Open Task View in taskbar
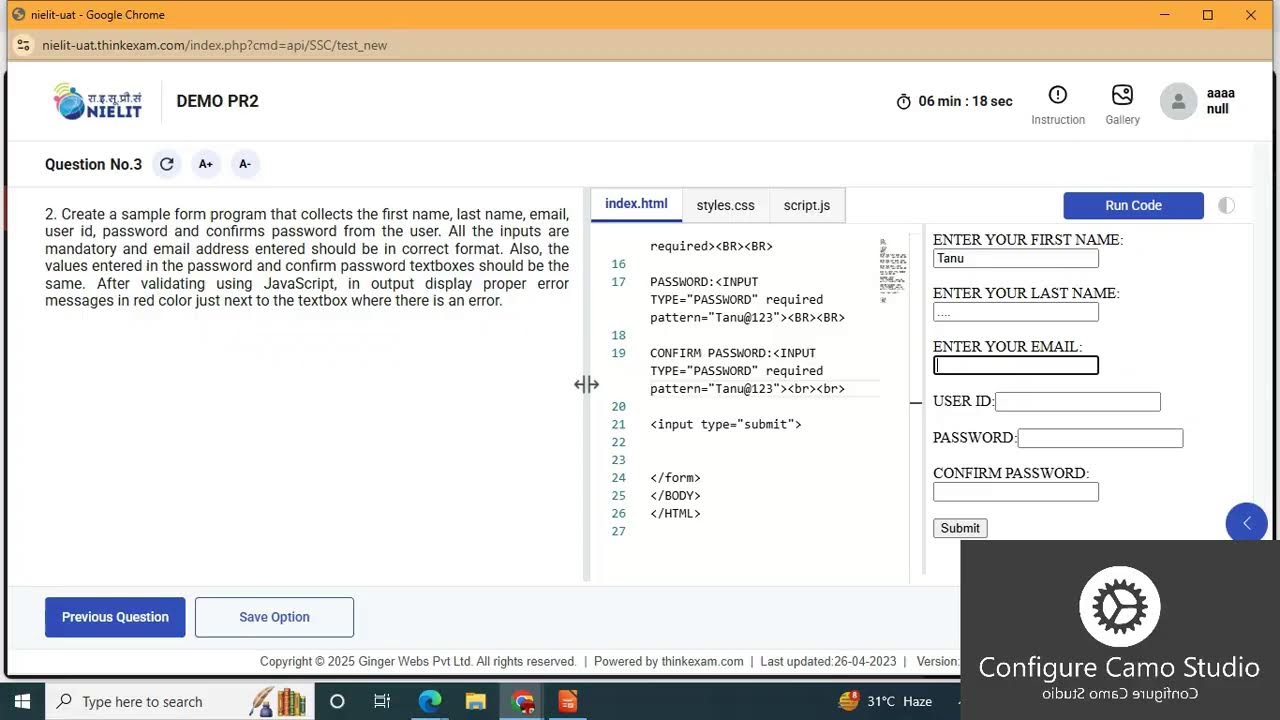This screenshot has width=1280, height=720. tap(382, 701)
